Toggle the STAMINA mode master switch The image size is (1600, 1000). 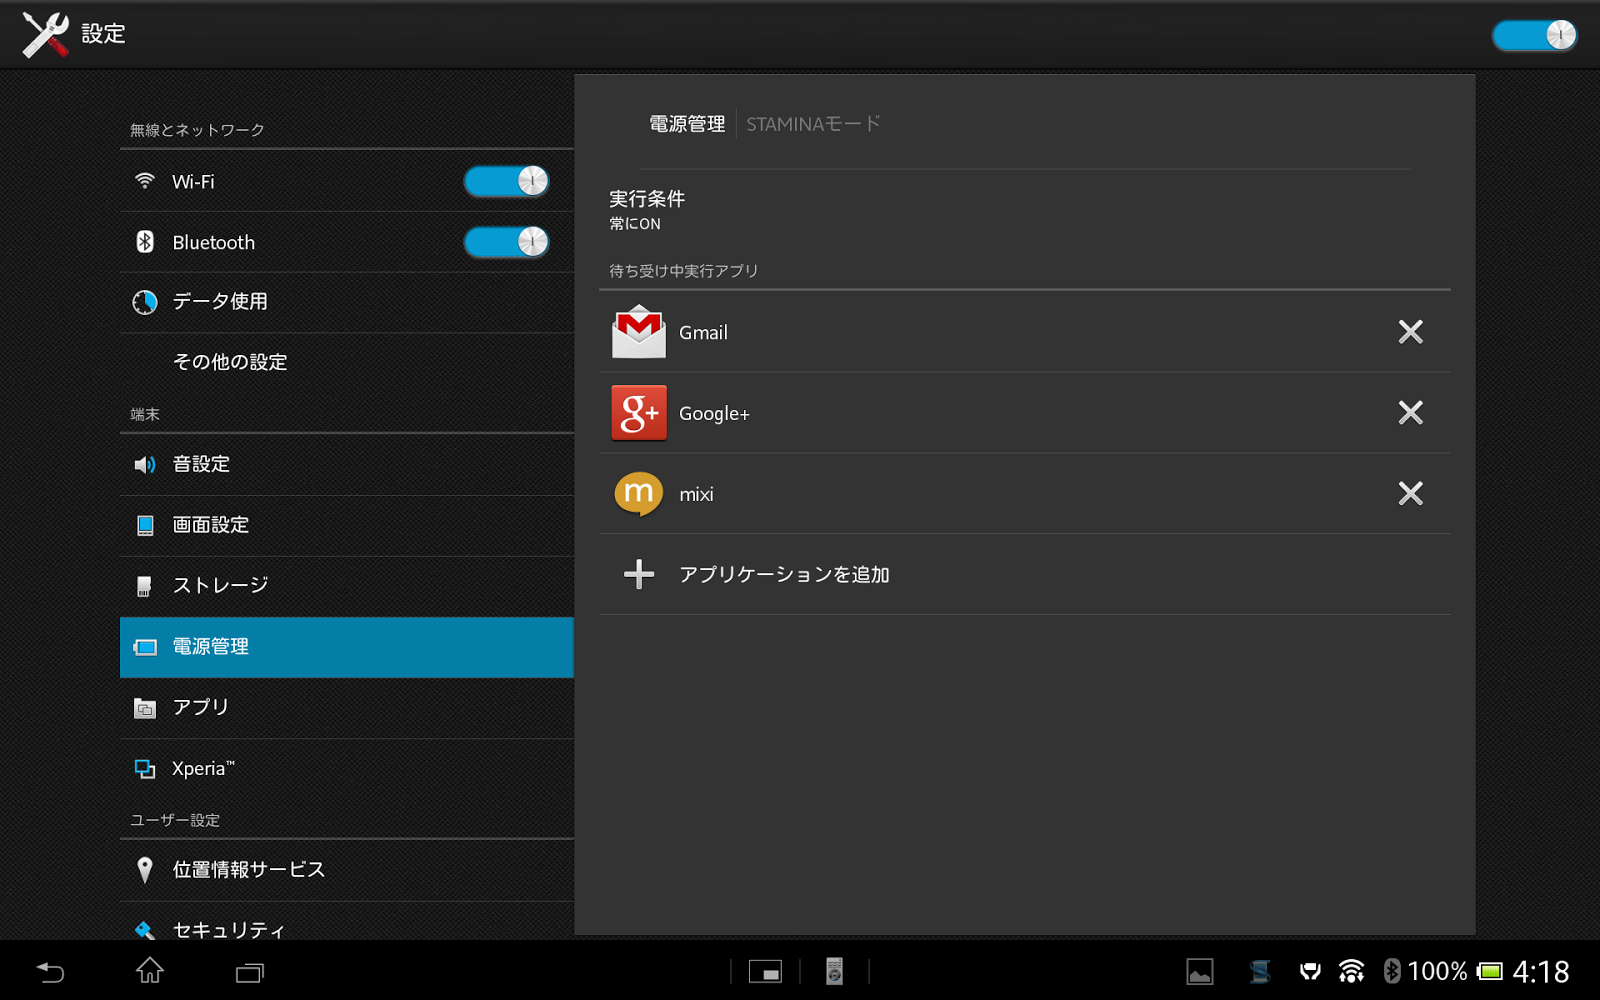1534,35
